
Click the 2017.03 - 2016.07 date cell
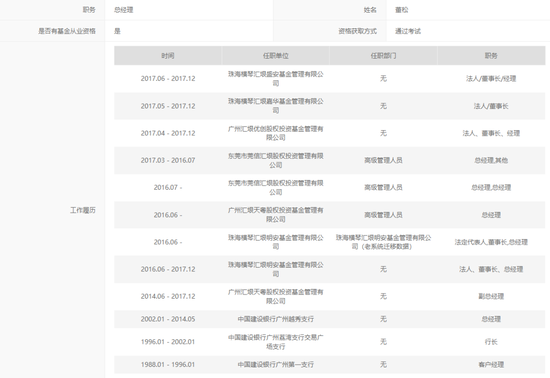coord(168,160)
